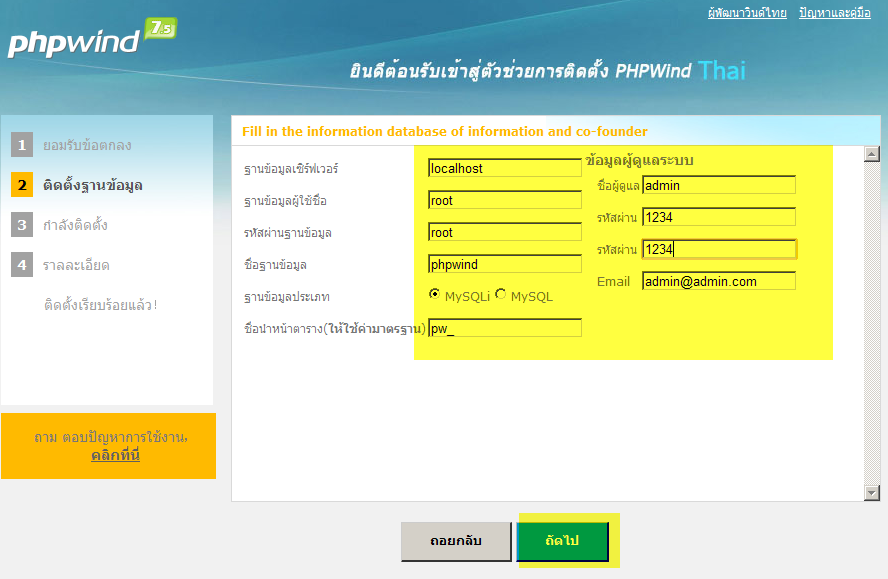This screenshot has height=579, width=888.
Task: Click the scrollbar up arrow
Action: 872,154
